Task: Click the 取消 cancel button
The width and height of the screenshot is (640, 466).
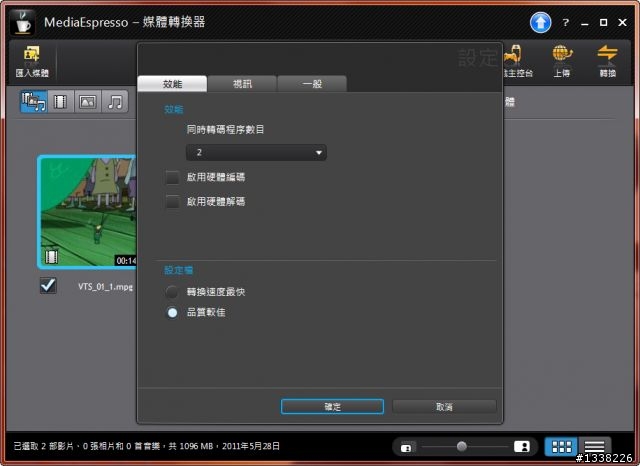Action: (444, 406)
